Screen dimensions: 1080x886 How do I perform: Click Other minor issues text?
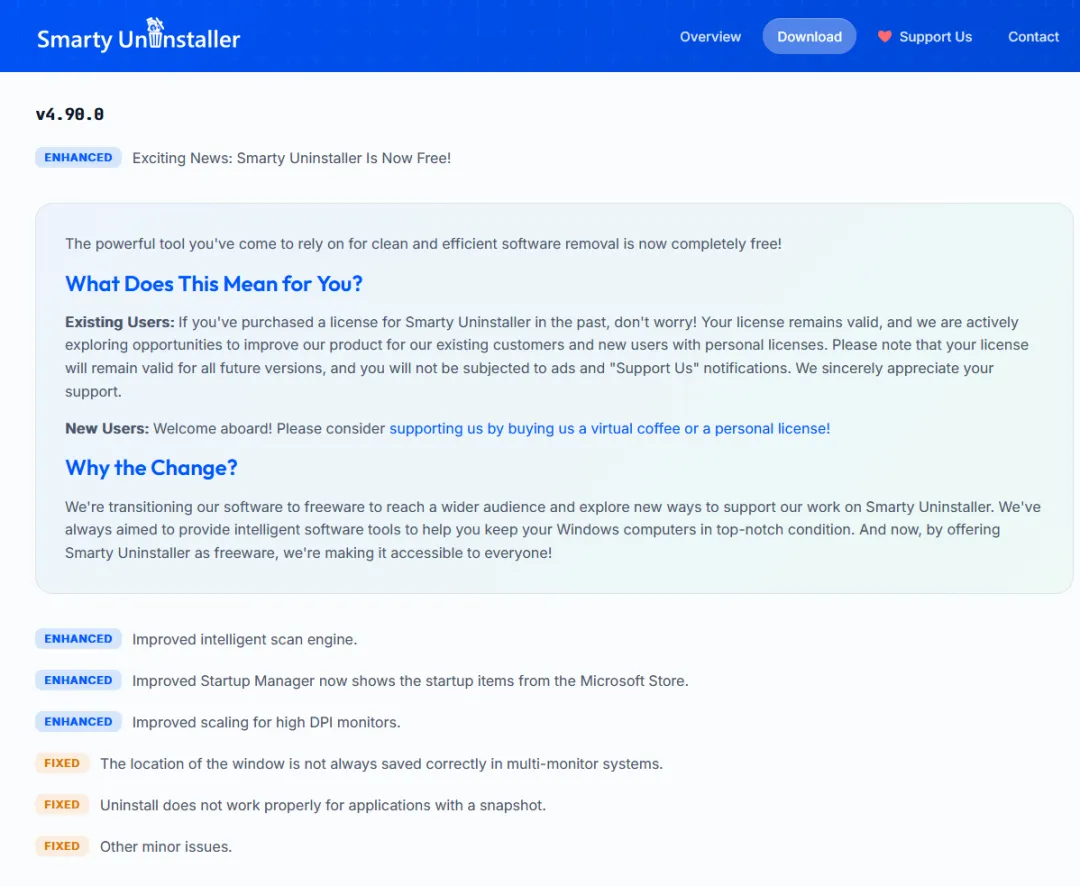[x=166, y=847]
